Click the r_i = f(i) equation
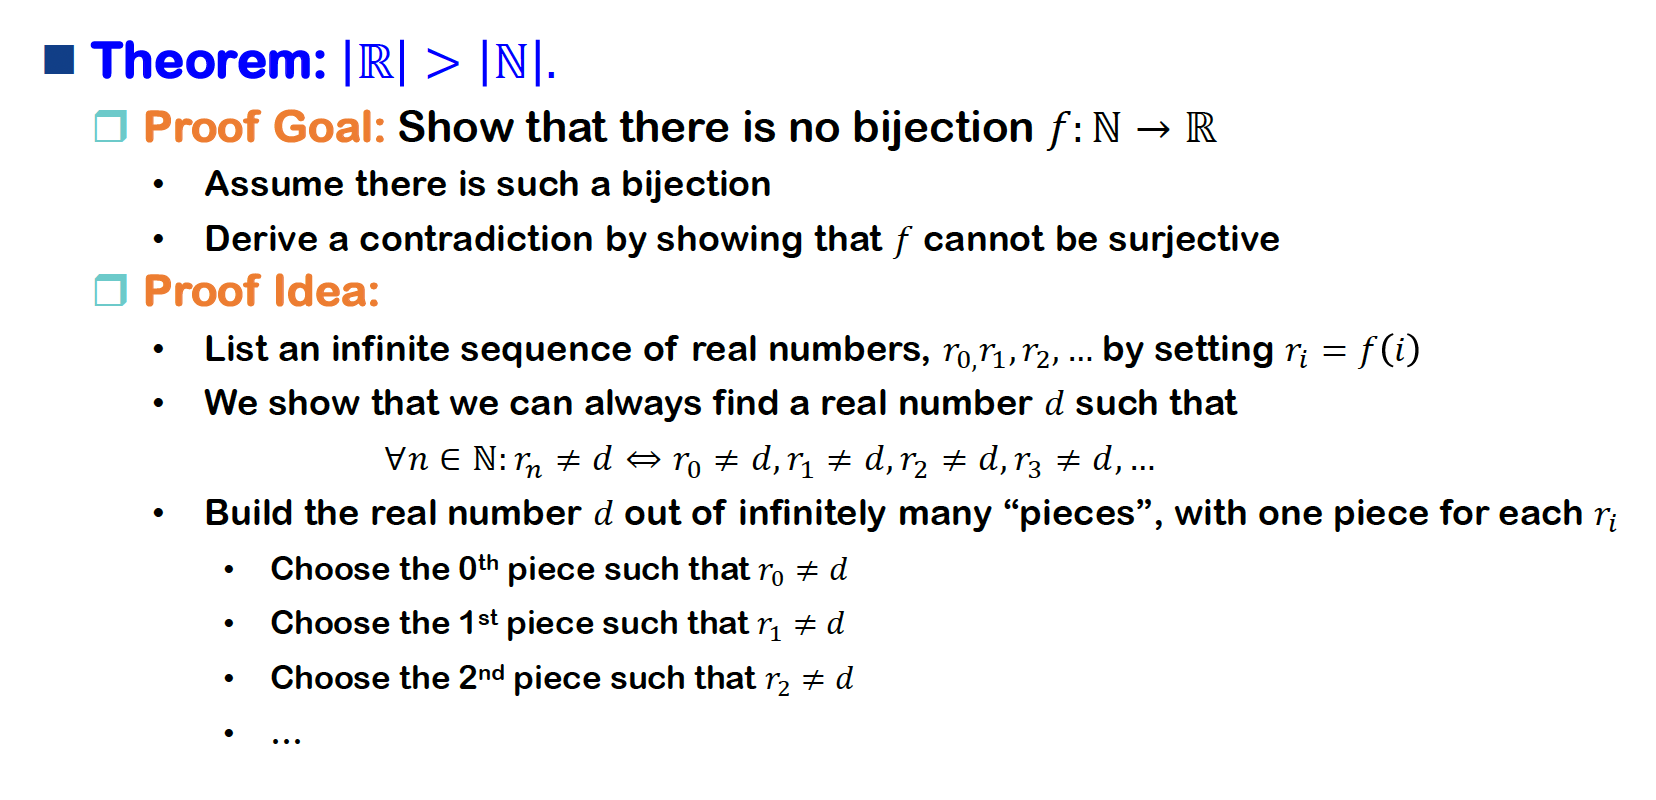 point(1352,351)
